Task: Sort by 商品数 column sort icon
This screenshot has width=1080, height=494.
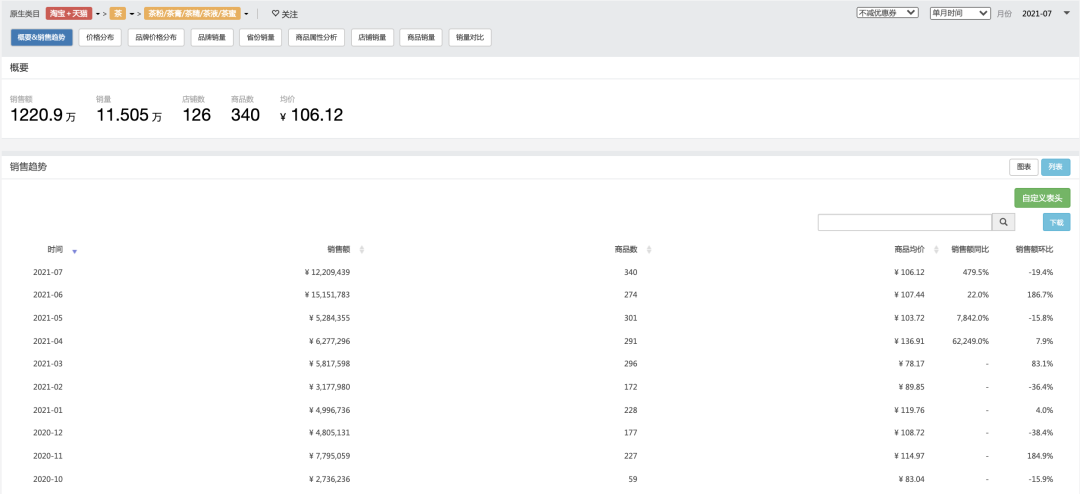Action: tap(648, 249)
